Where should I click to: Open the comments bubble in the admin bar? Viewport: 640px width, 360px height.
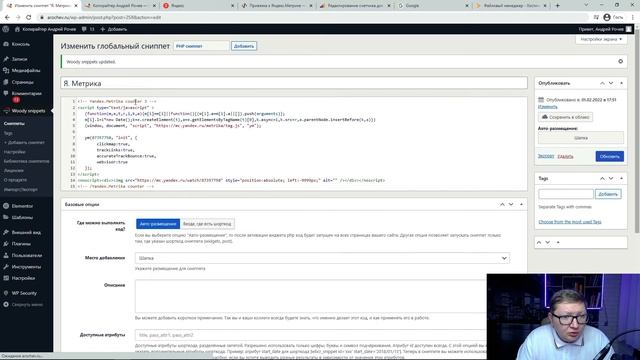88,29
